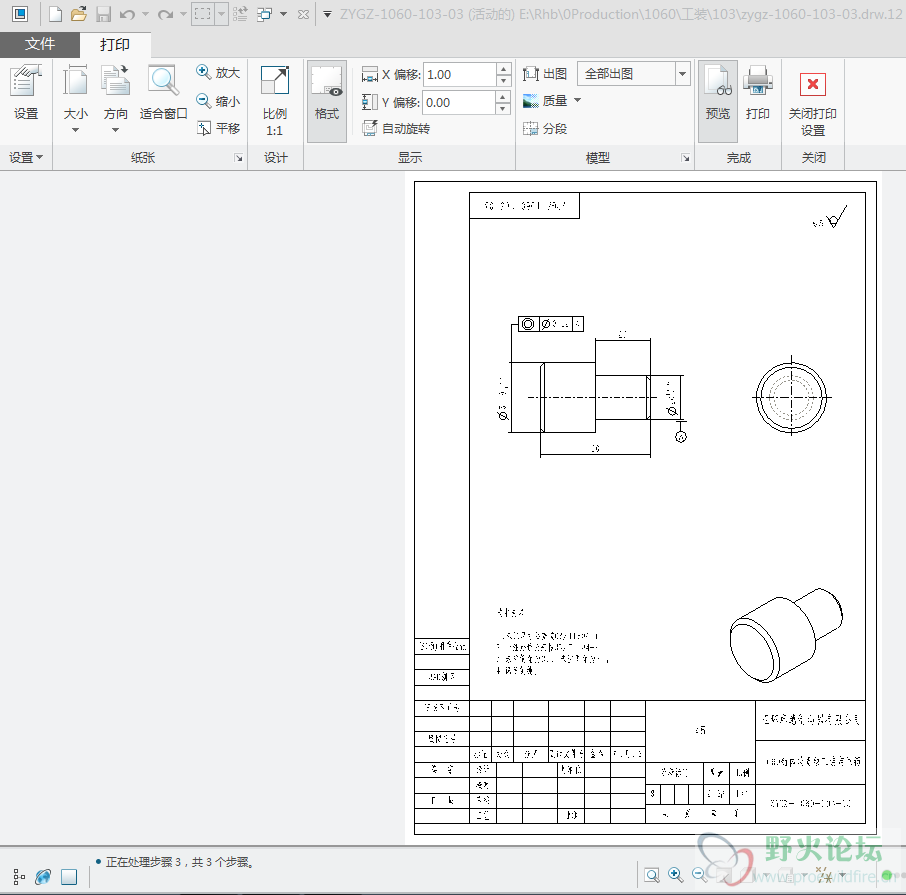Click 适合窗口 fit to window
The height and width of the screenshot is (895, 906).
pos(164,92)
